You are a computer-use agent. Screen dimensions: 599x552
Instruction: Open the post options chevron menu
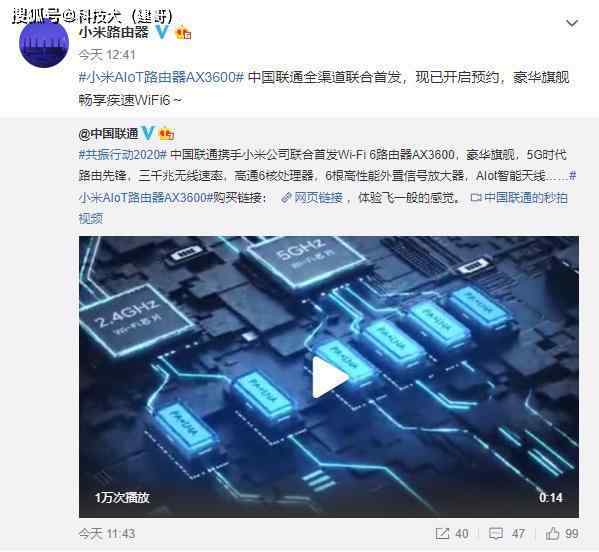(x=572, y=23)
